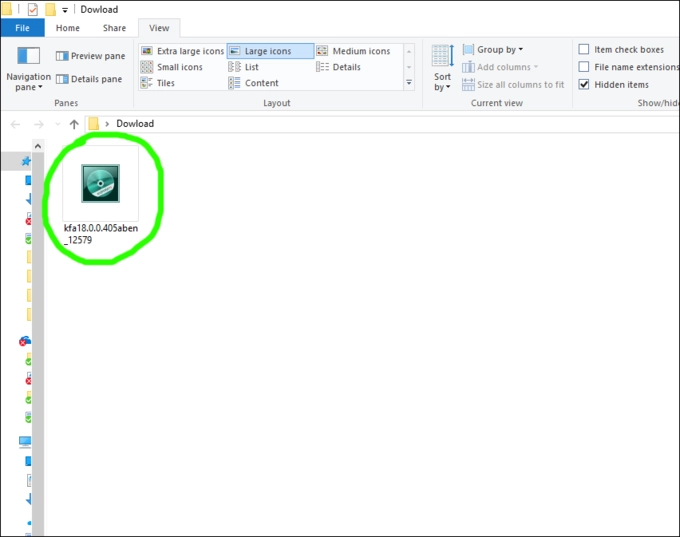Select Large icons layout

point(270,51)
